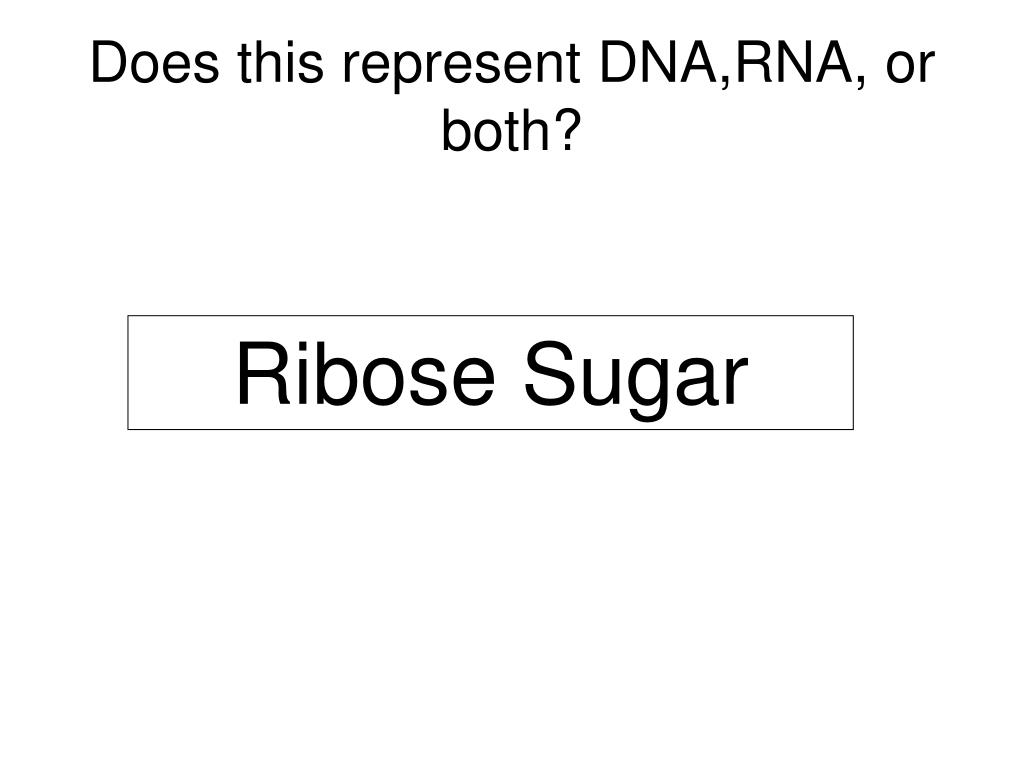Click the Ribose Sugar text box
The width and height of the screenshot is (1024, 768).
tap(490, 372)
